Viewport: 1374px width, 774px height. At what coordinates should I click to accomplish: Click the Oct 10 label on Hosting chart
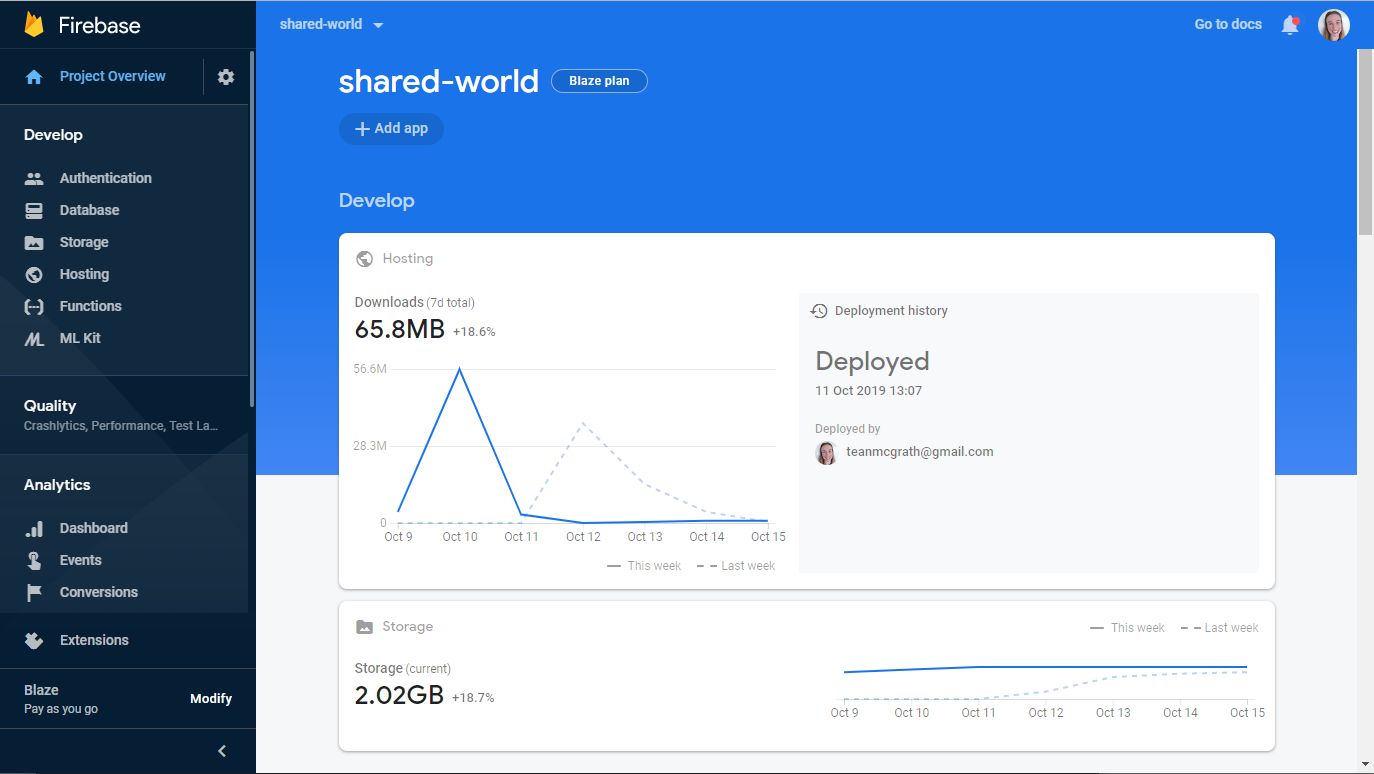(x=460, y=537)
